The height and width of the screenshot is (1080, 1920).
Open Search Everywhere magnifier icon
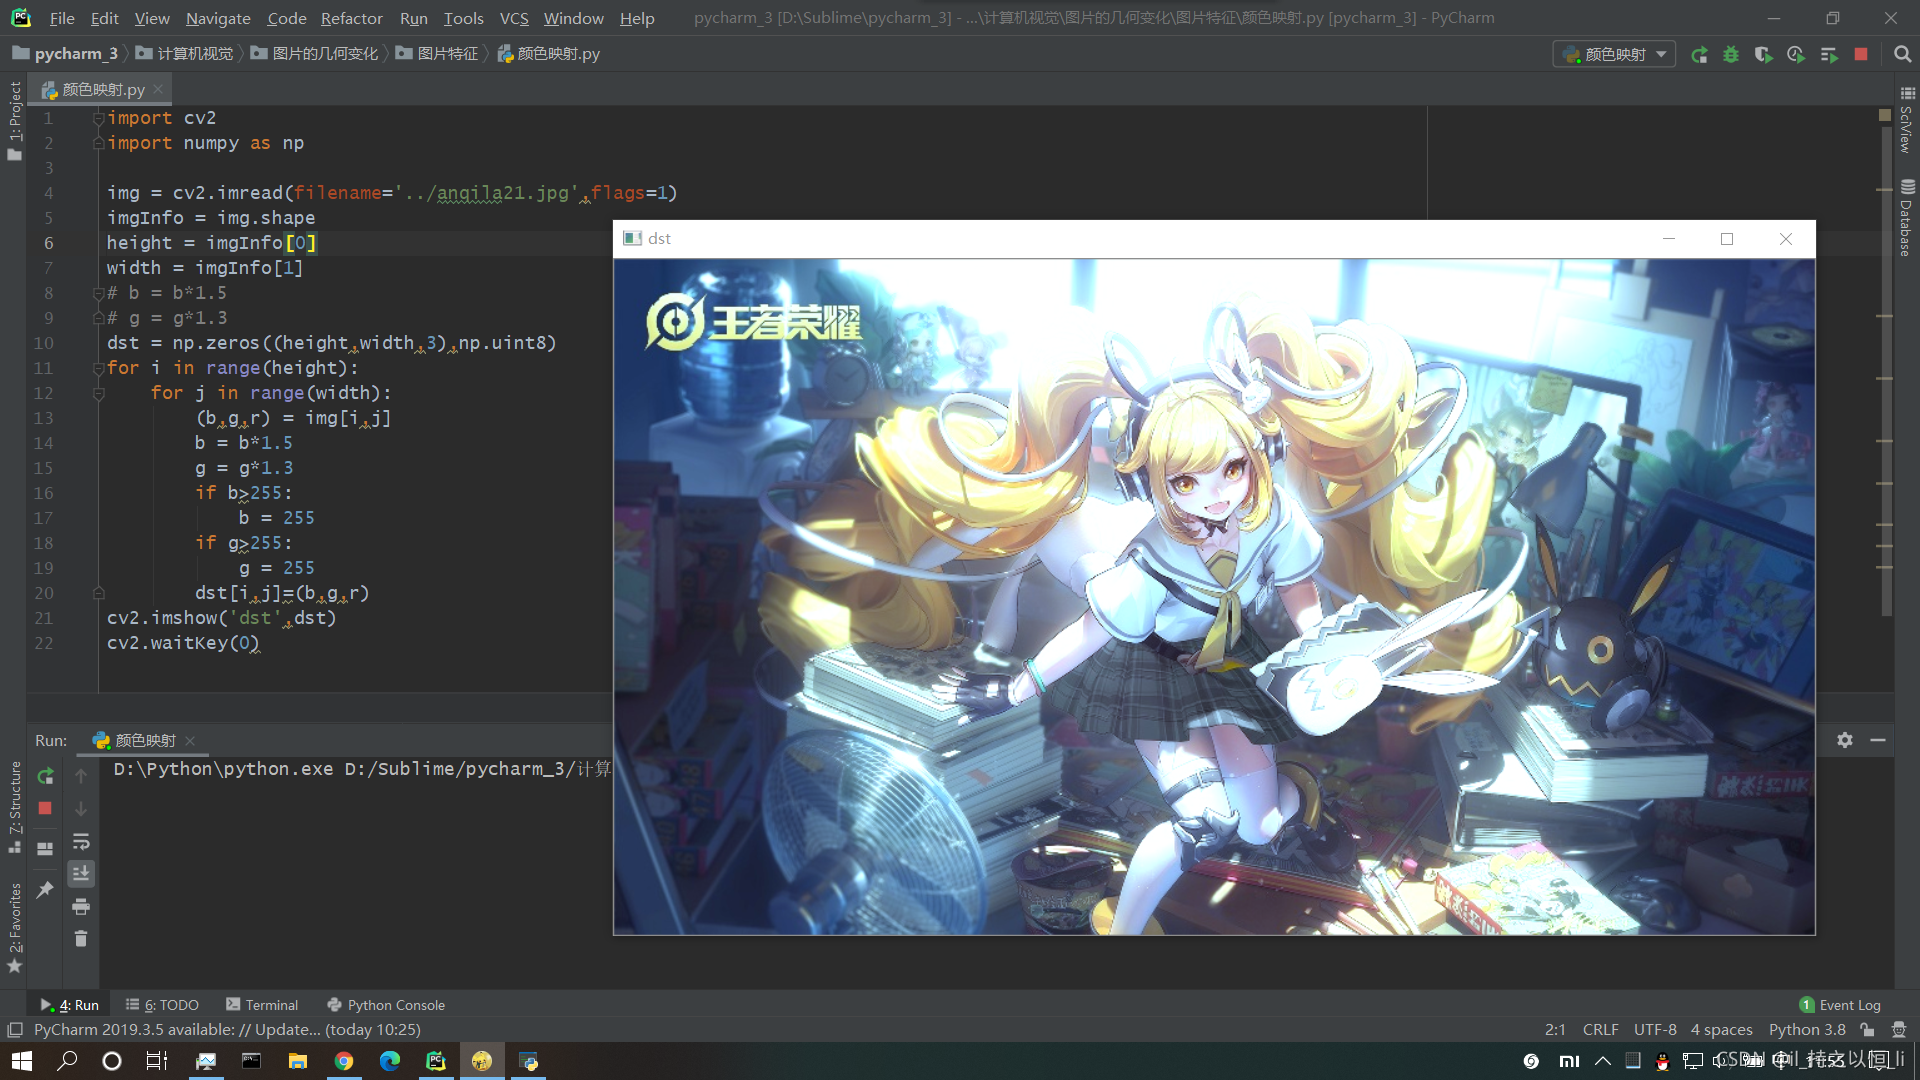tap(1902, 54)
